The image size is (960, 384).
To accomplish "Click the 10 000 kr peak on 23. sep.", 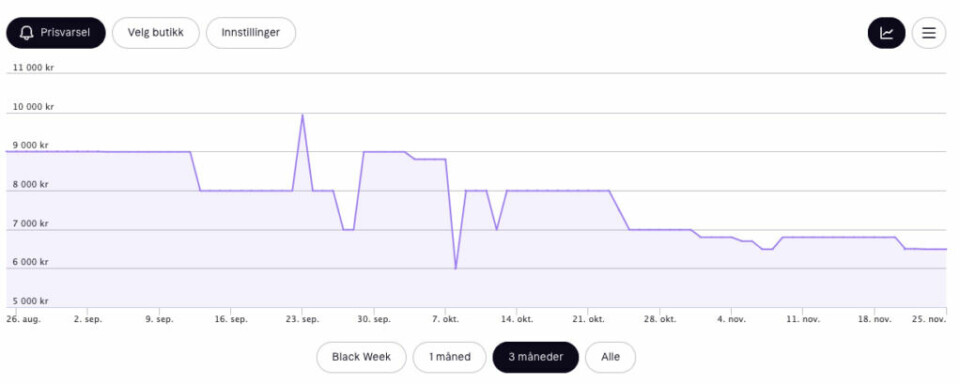I will [302, 115].
